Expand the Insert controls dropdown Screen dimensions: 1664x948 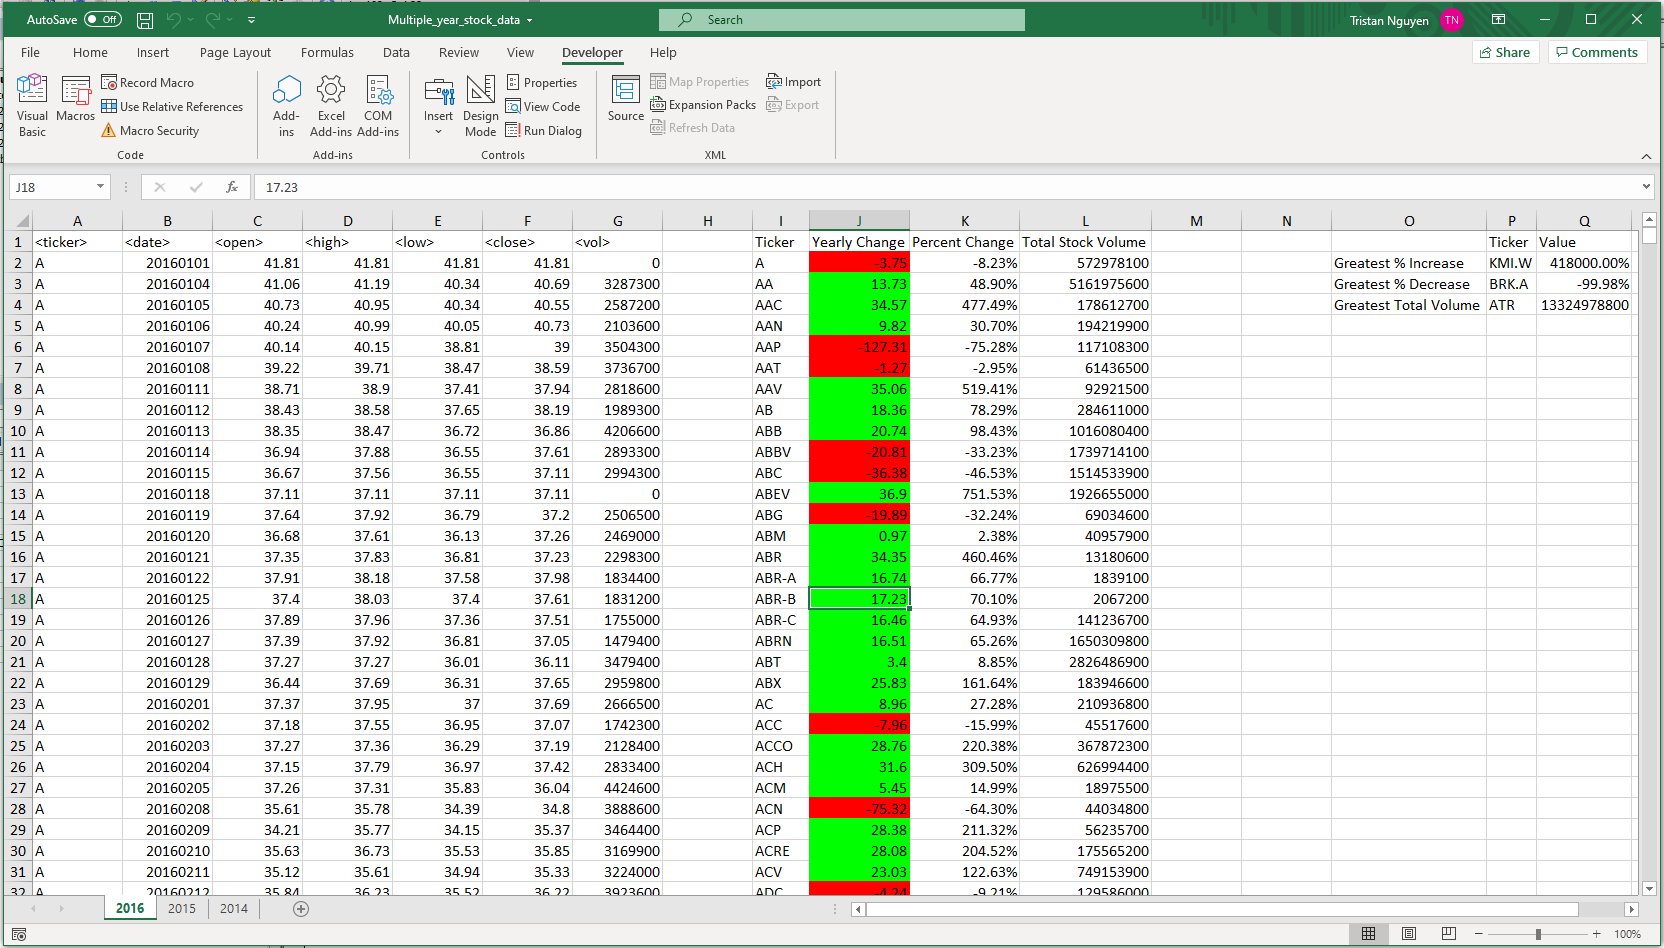(x=438, y=131)
